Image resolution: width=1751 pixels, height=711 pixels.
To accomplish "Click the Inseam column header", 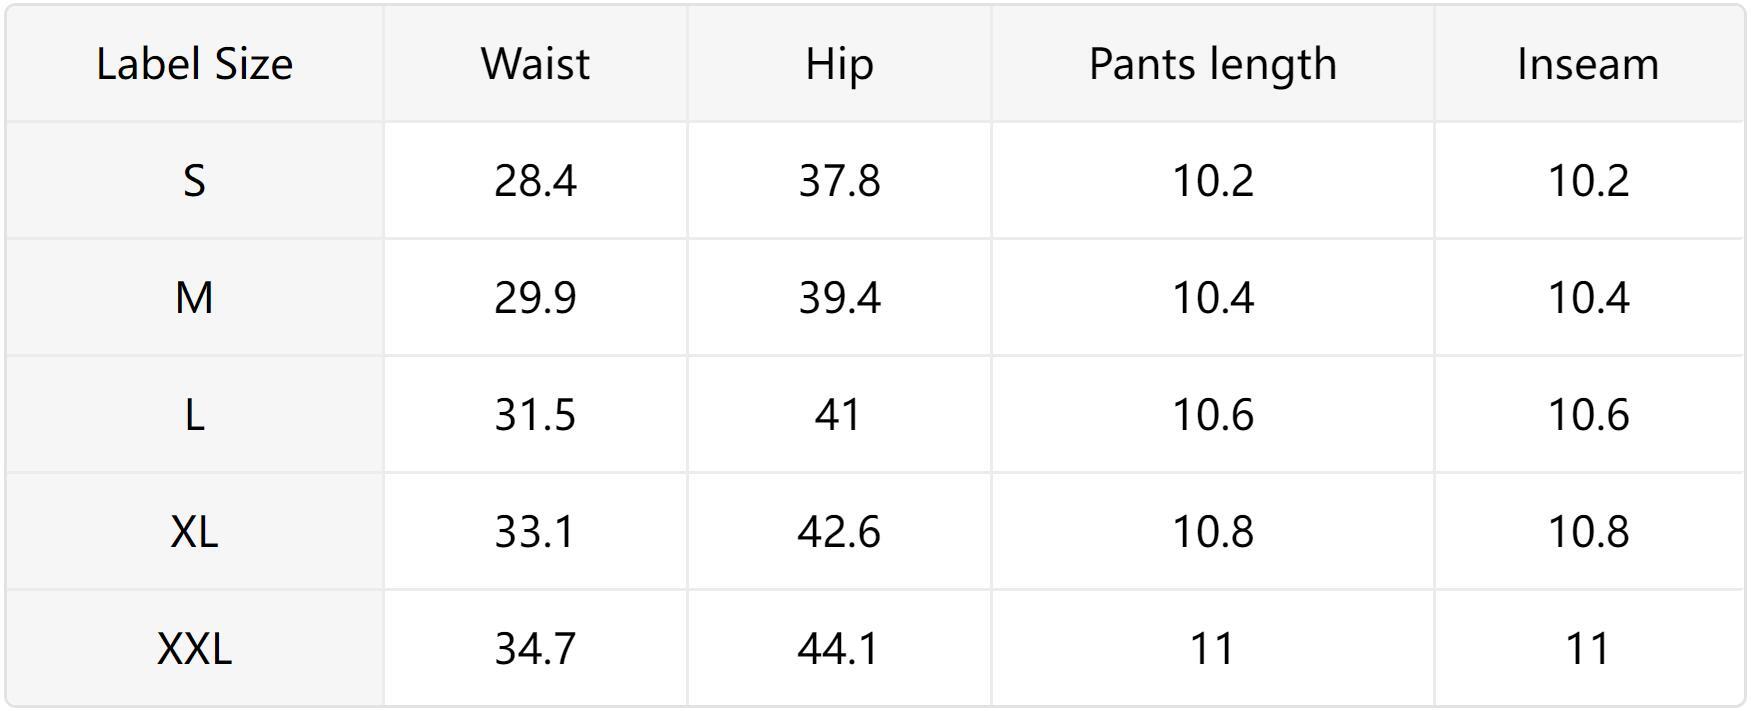I will click(x=1588, y=64).
